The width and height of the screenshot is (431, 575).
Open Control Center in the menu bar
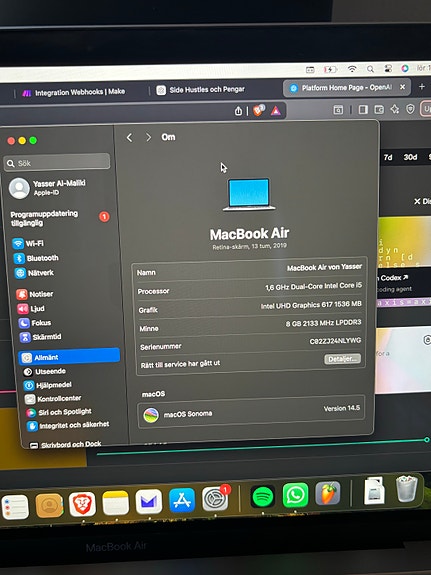(388, 69)
